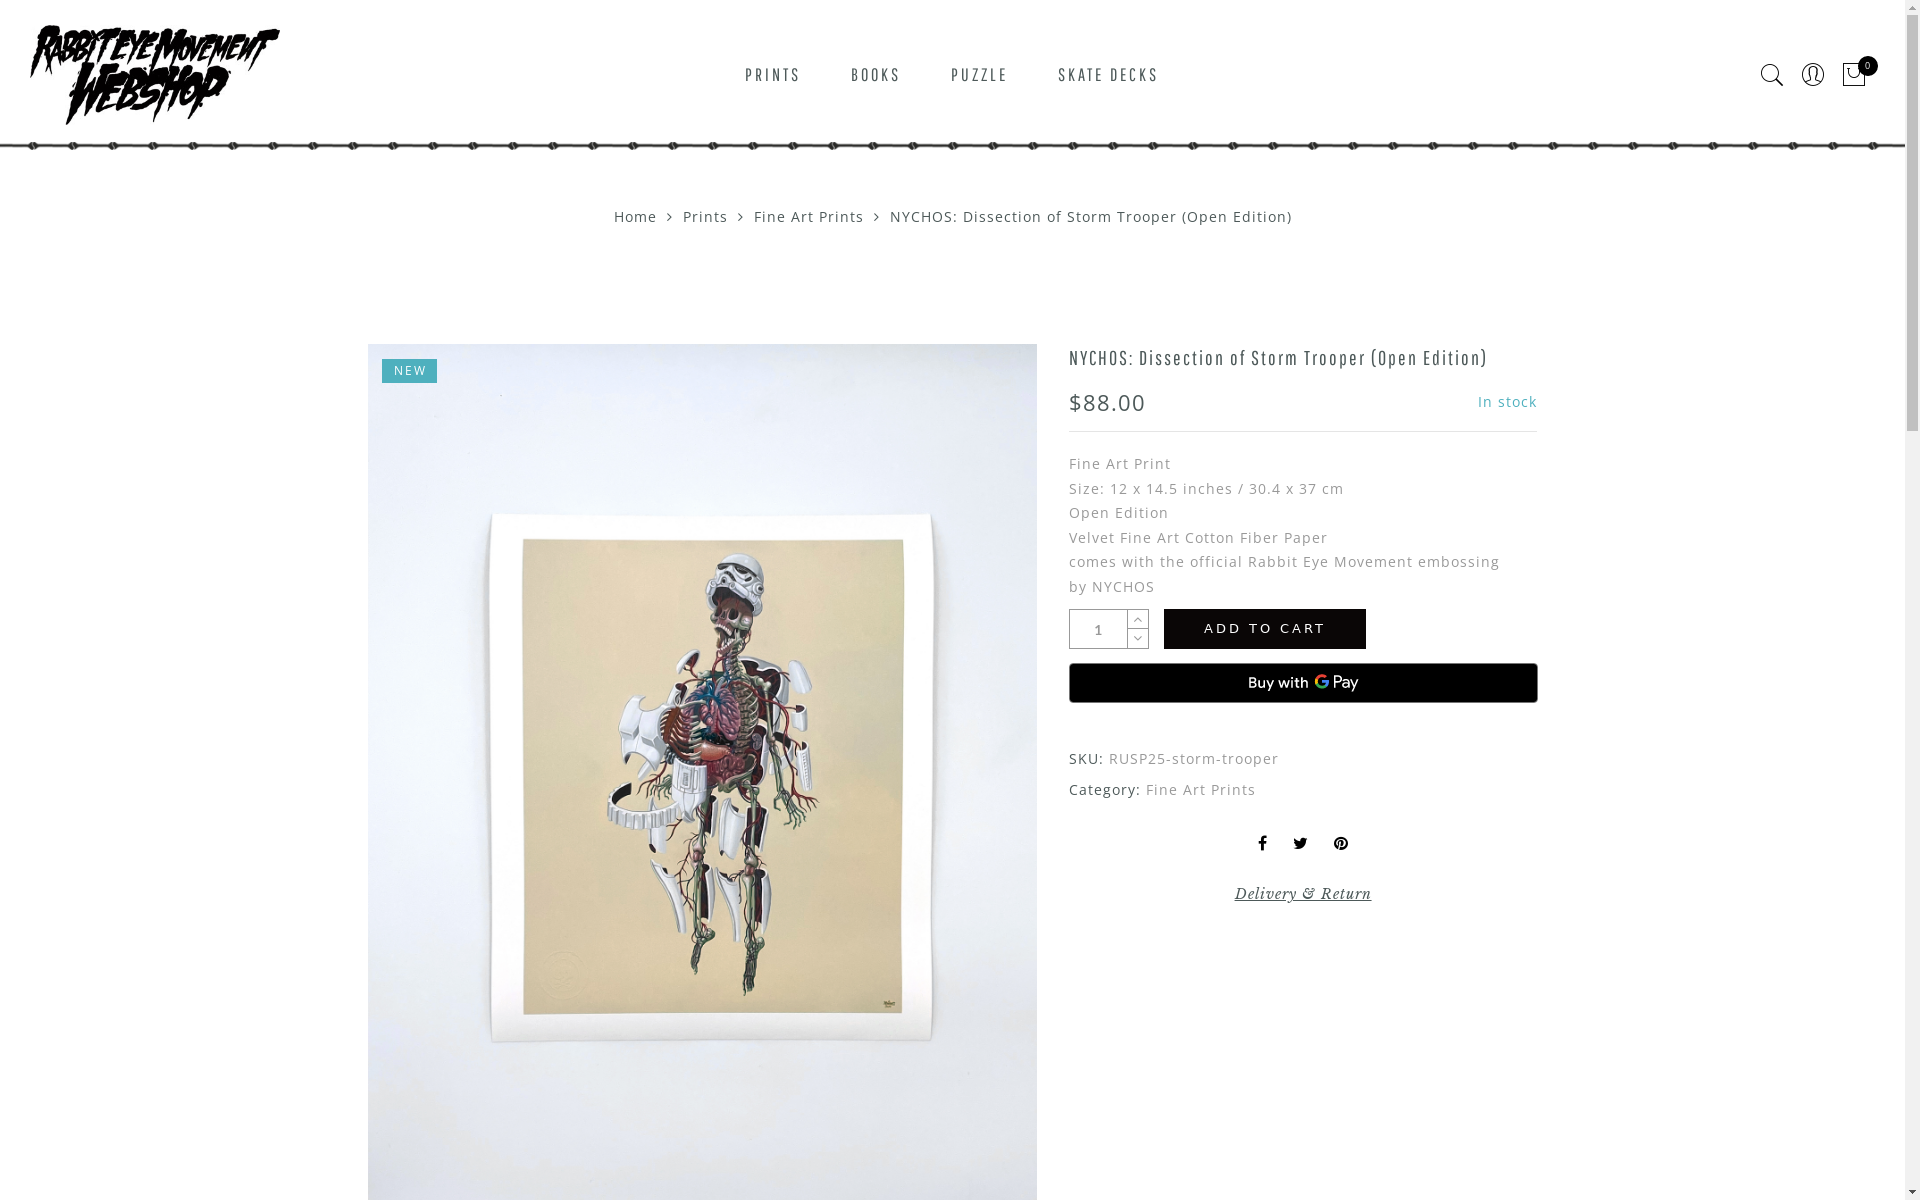The height and width of the screenshot is (1200, 1920).
Task: Open the Prints menu
Action: coord(772,75)
